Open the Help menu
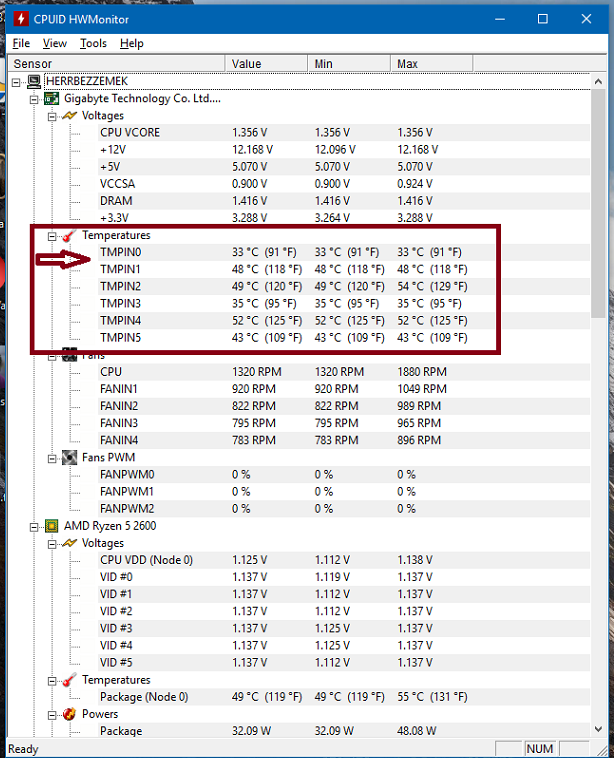This screenshot has height=758, width=614. click(x=132, y=44)
